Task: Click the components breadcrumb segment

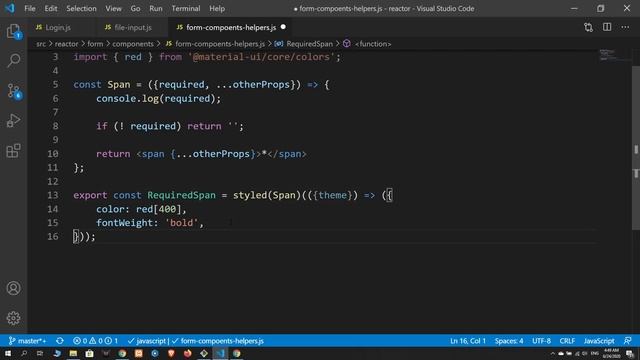Action: click(133, 44)
